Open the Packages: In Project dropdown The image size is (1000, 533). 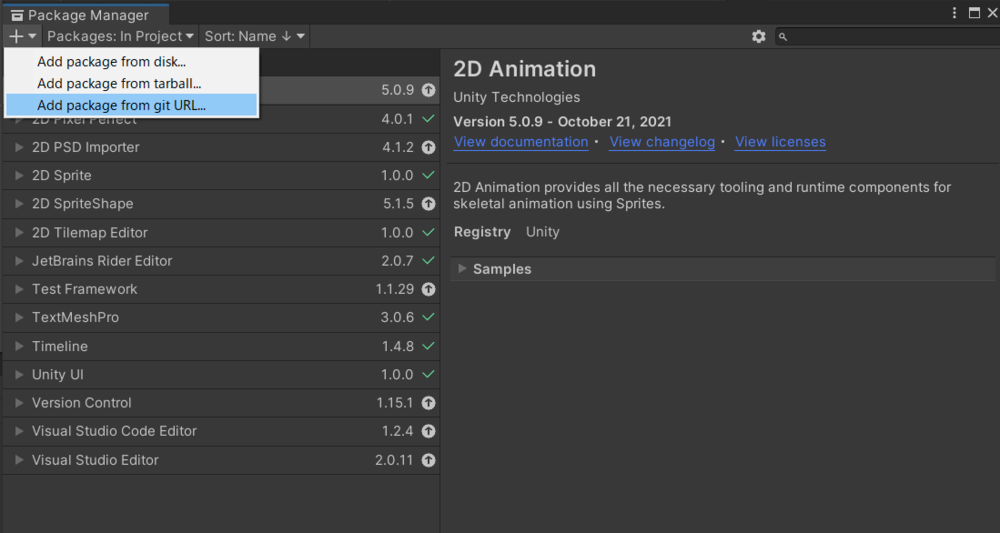click(120, 36)
